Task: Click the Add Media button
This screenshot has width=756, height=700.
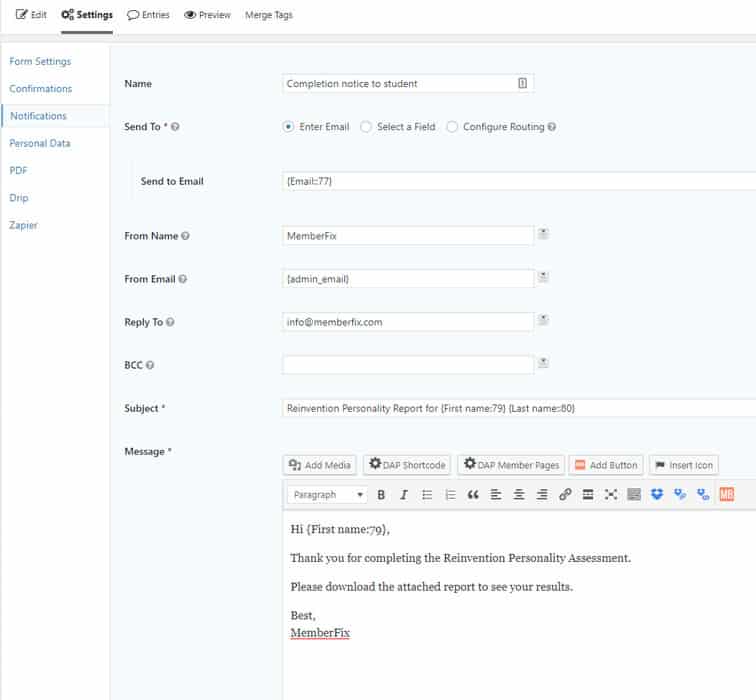Action: [x=320, y=465]
